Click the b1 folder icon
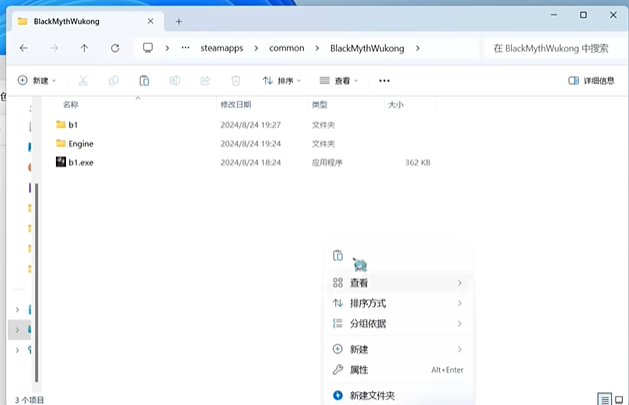Viewport: 629px width, 405px height. pyautogui.click(x=61, y=124)
